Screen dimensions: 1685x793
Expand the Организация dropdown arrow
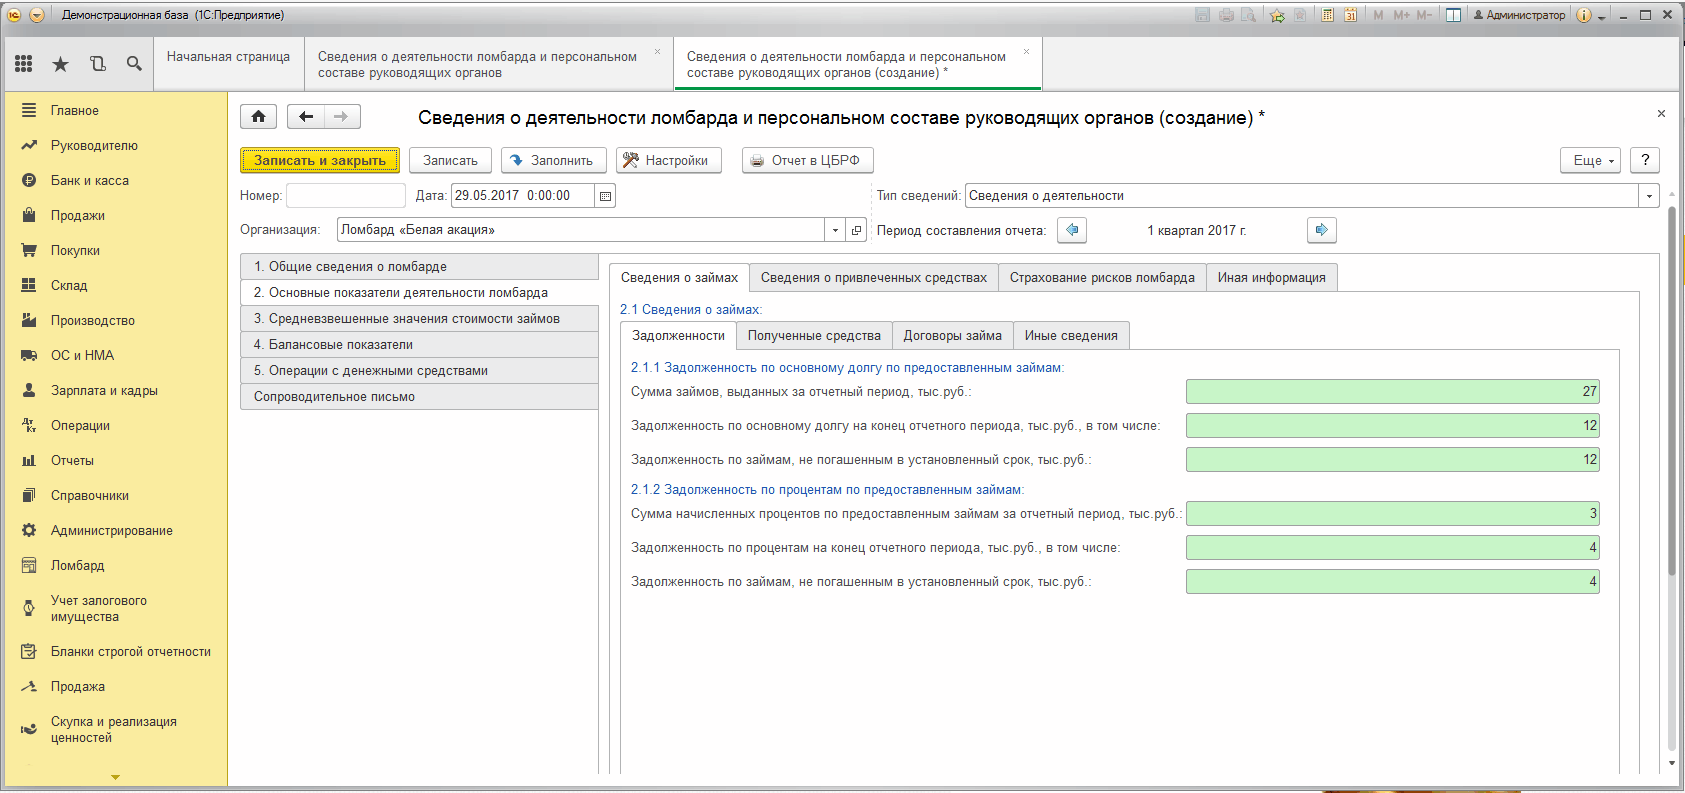[x=835, y=230]
